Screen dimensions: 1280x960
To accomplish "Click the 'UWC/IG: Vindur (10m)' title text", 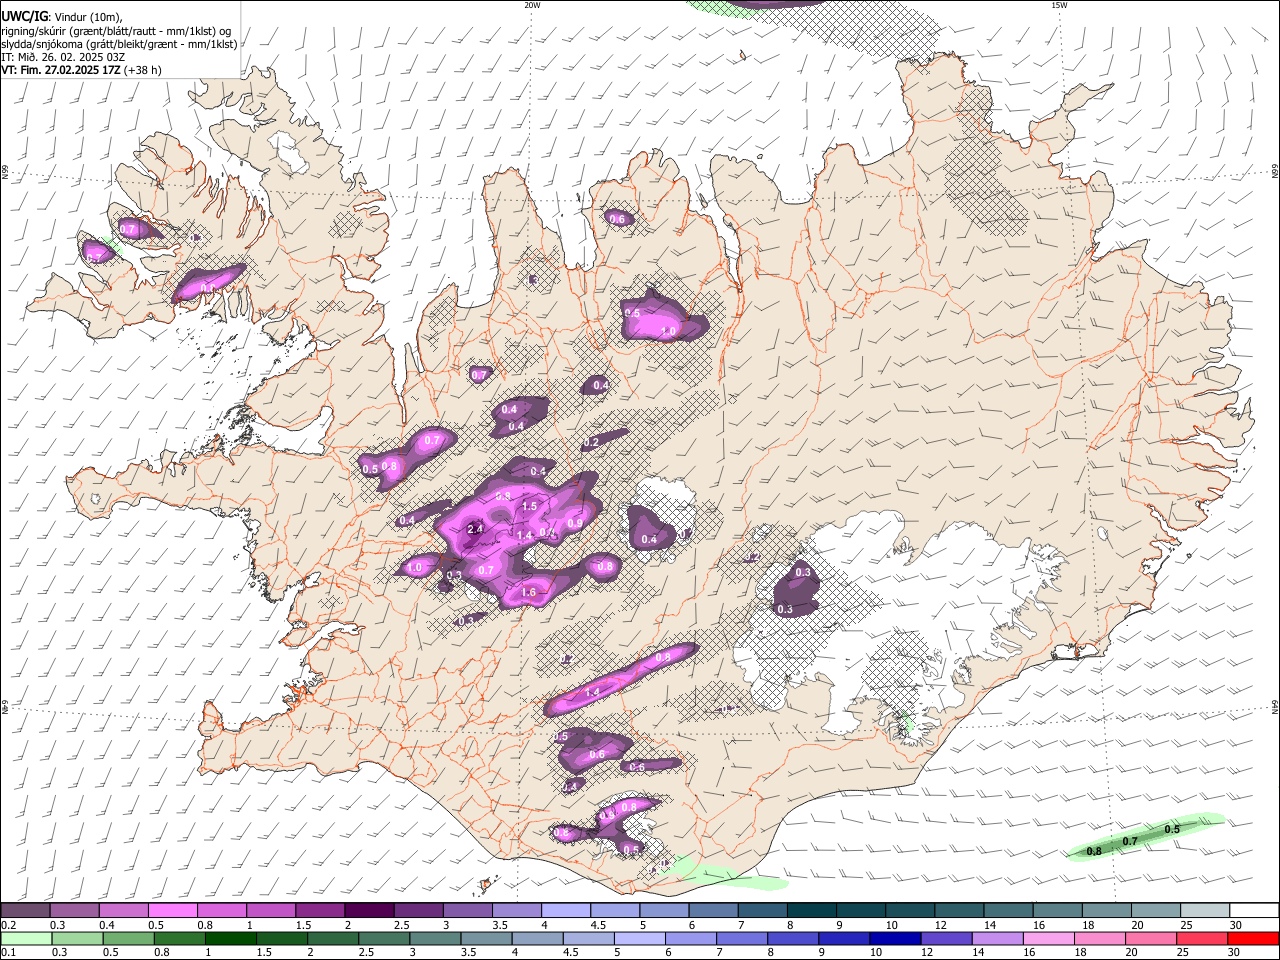I will tap(61, 15).
